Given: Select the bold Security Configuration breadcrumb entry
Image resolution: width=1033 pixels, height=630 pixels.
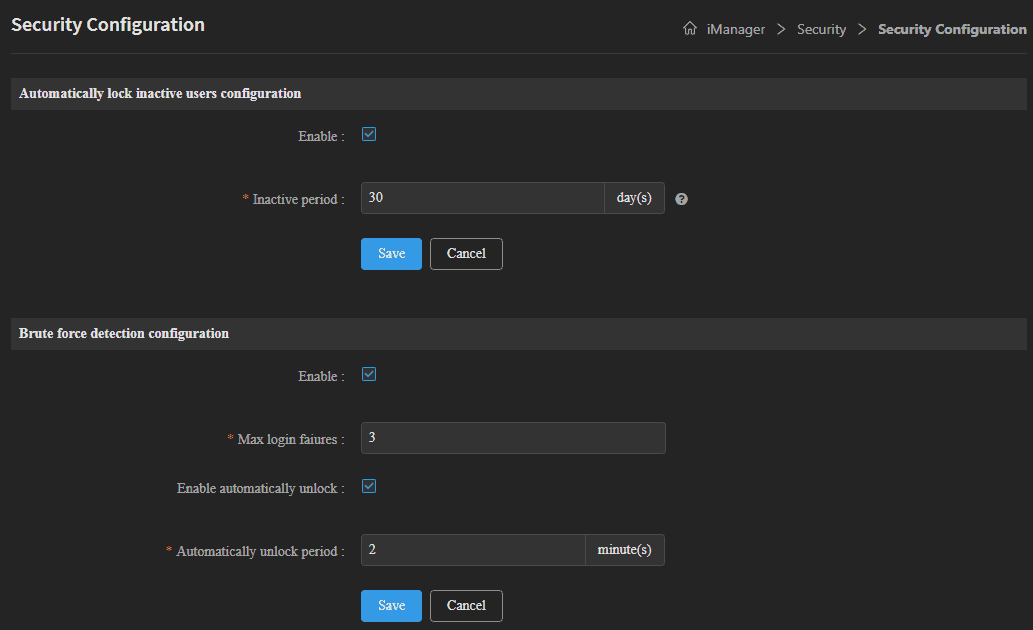Looking at the screenshot, I should click(952, 29).
